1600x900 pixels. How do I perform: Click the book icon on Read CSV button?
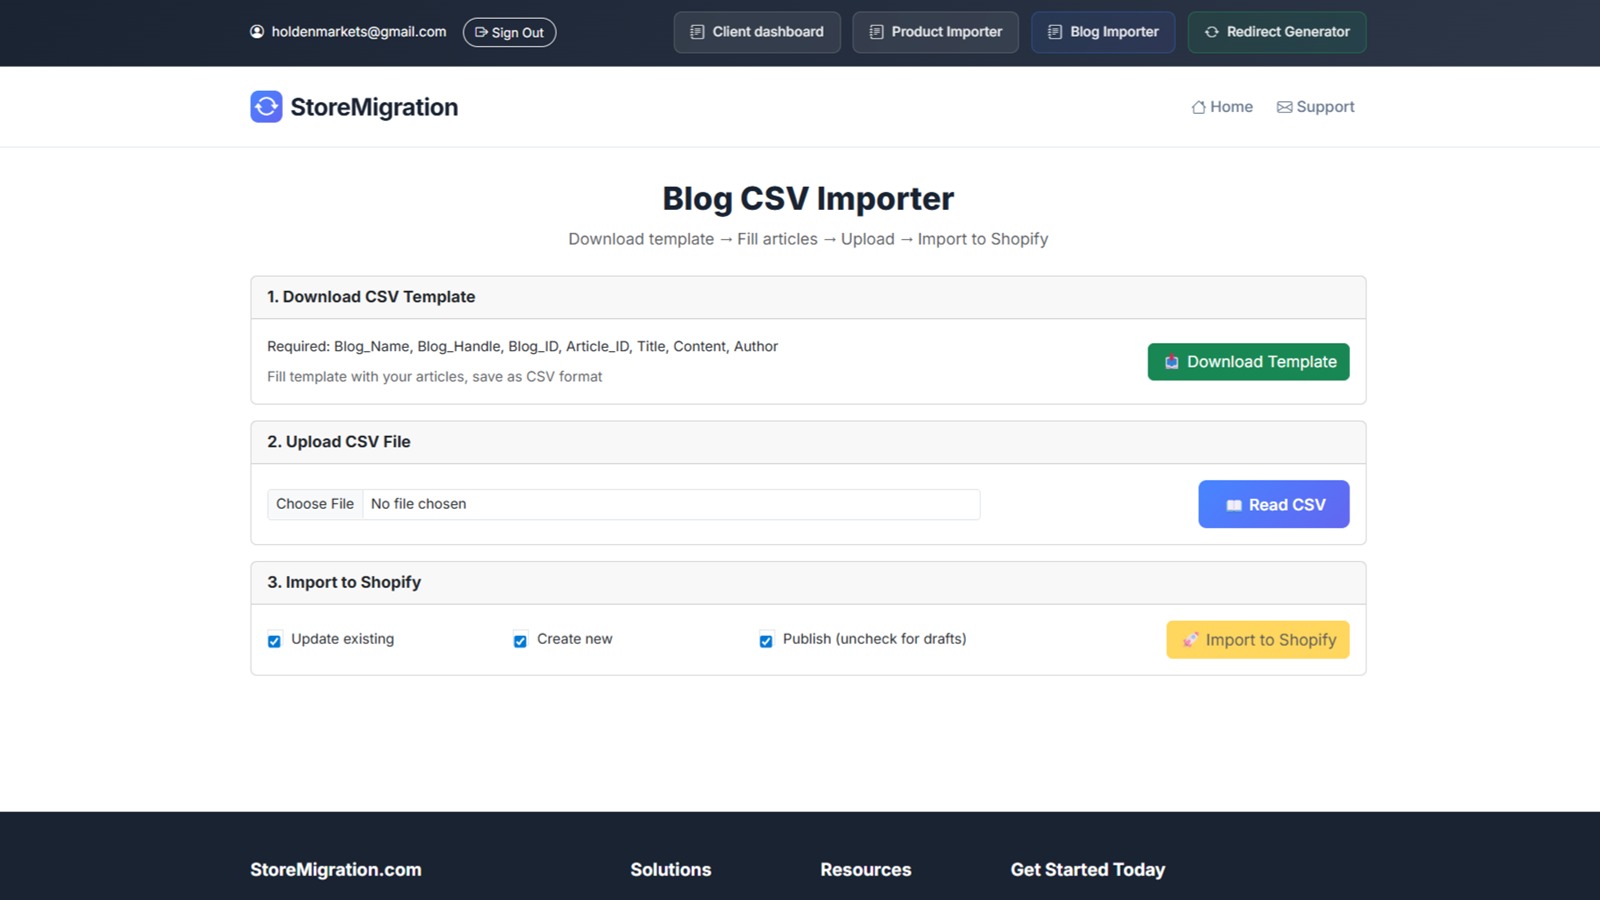(1233, 504)
